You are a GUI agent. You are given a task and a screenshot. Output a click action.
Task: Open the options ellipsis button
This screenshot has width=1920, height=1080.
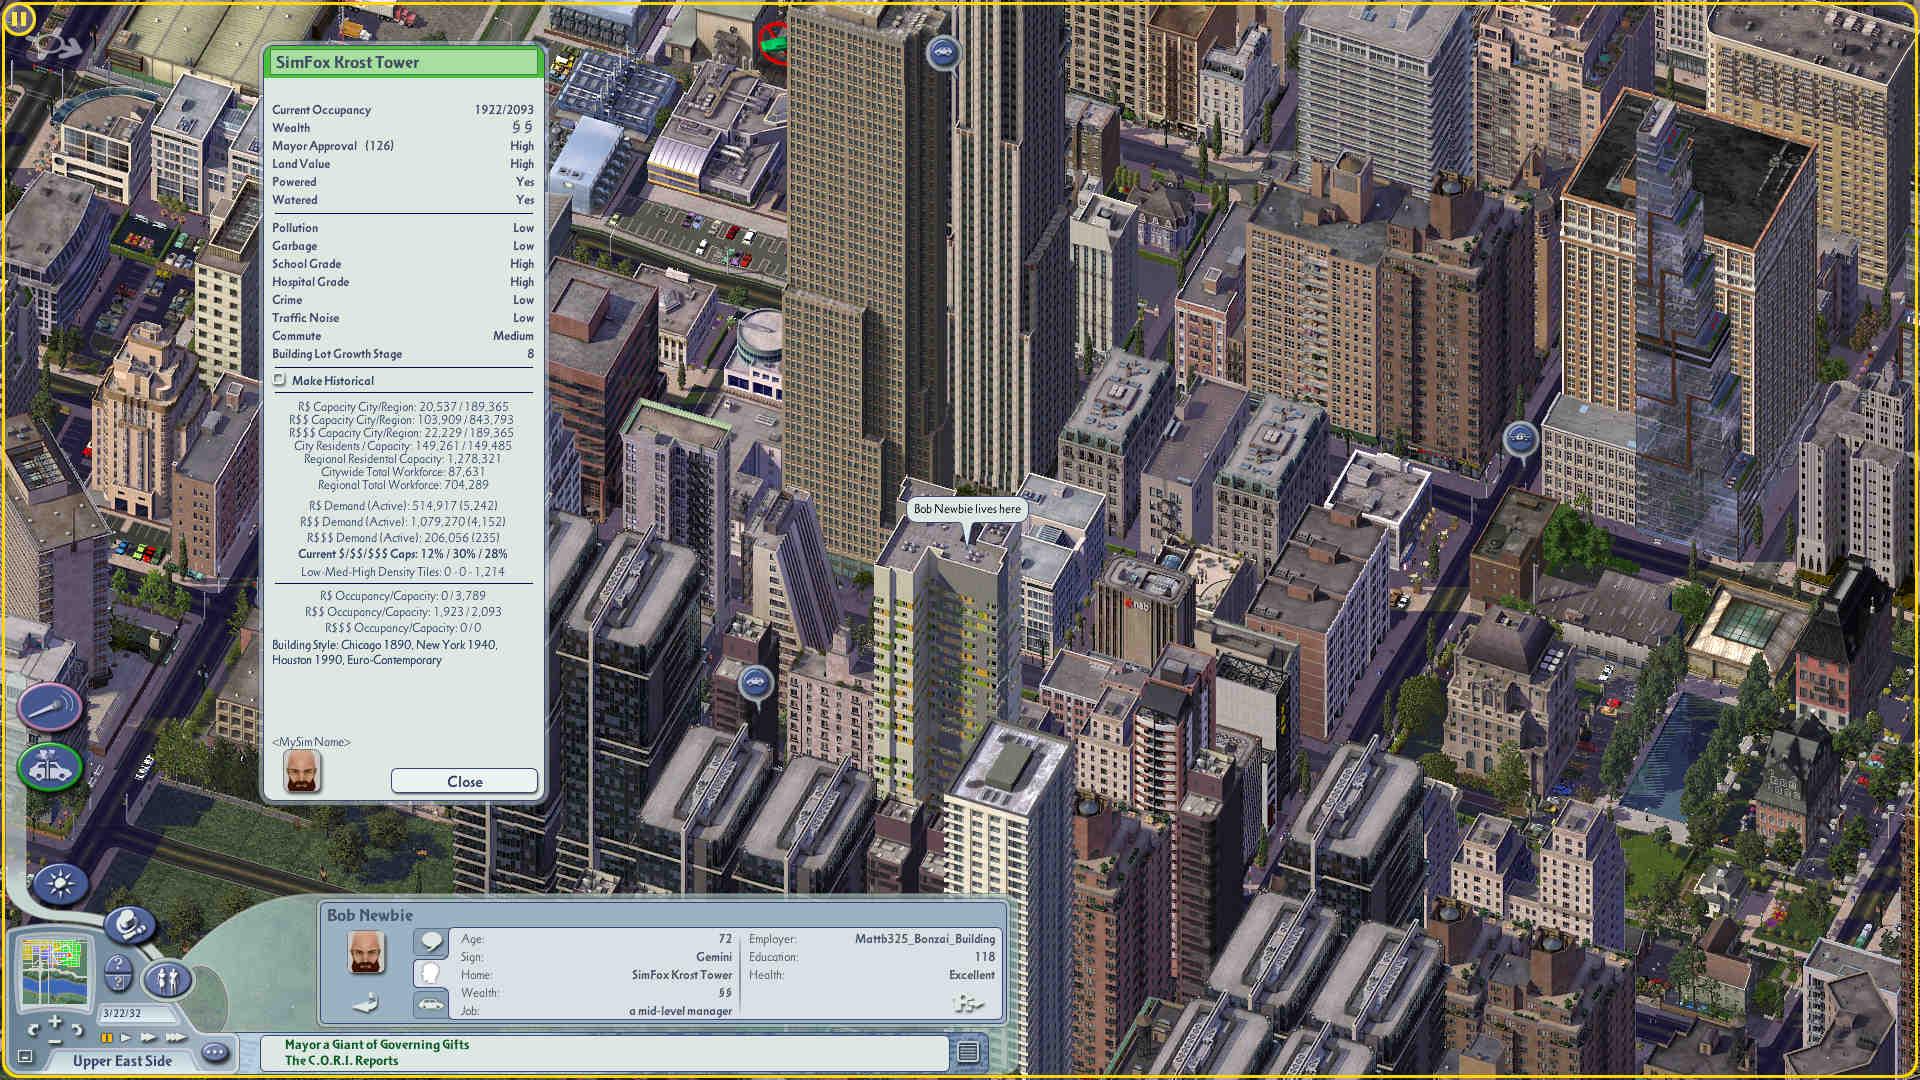tap(215, 1053)
